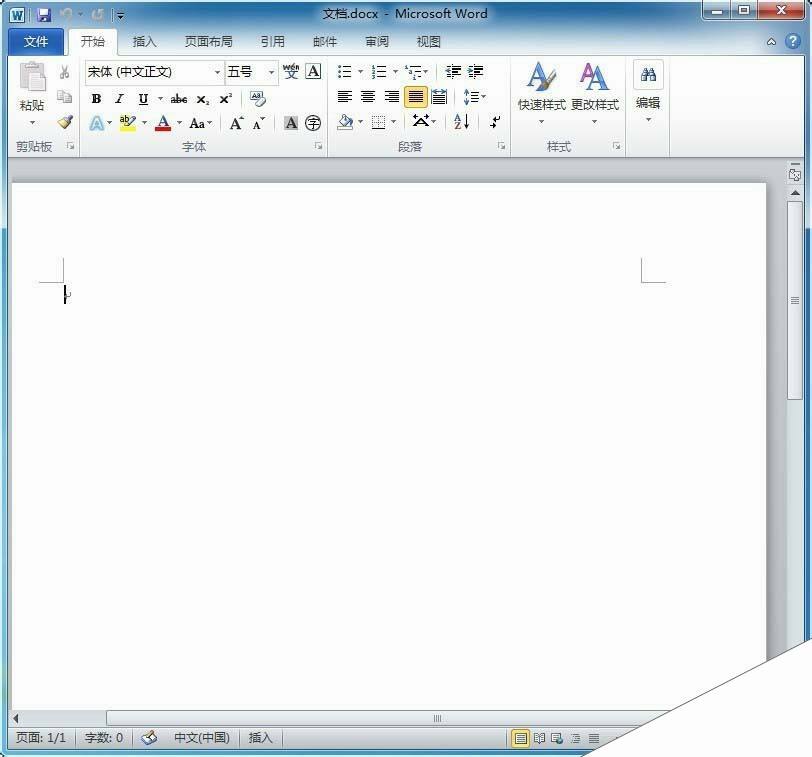The image size is (812, 757).
Task: Click 中文(中国) language indicator
Action: click(x=201, y=737)
